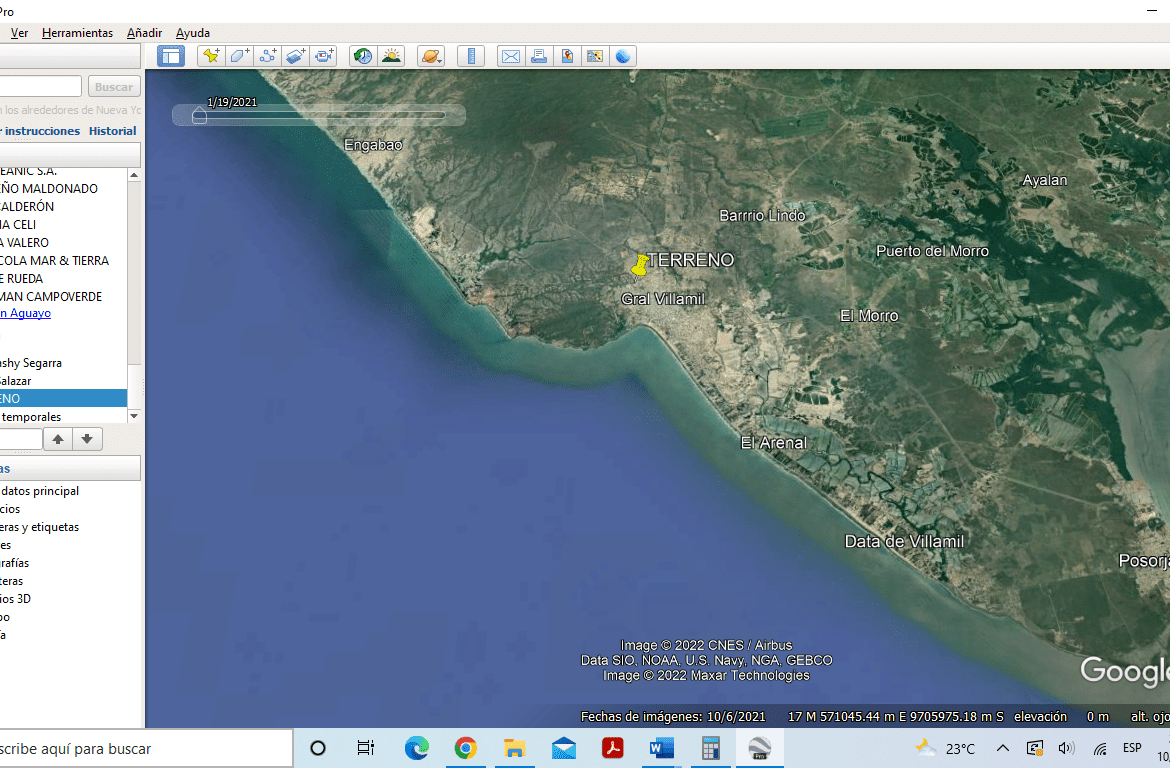Click the Data de Villamil label
The image size is (1170, 768).
(x=904, y=541)
